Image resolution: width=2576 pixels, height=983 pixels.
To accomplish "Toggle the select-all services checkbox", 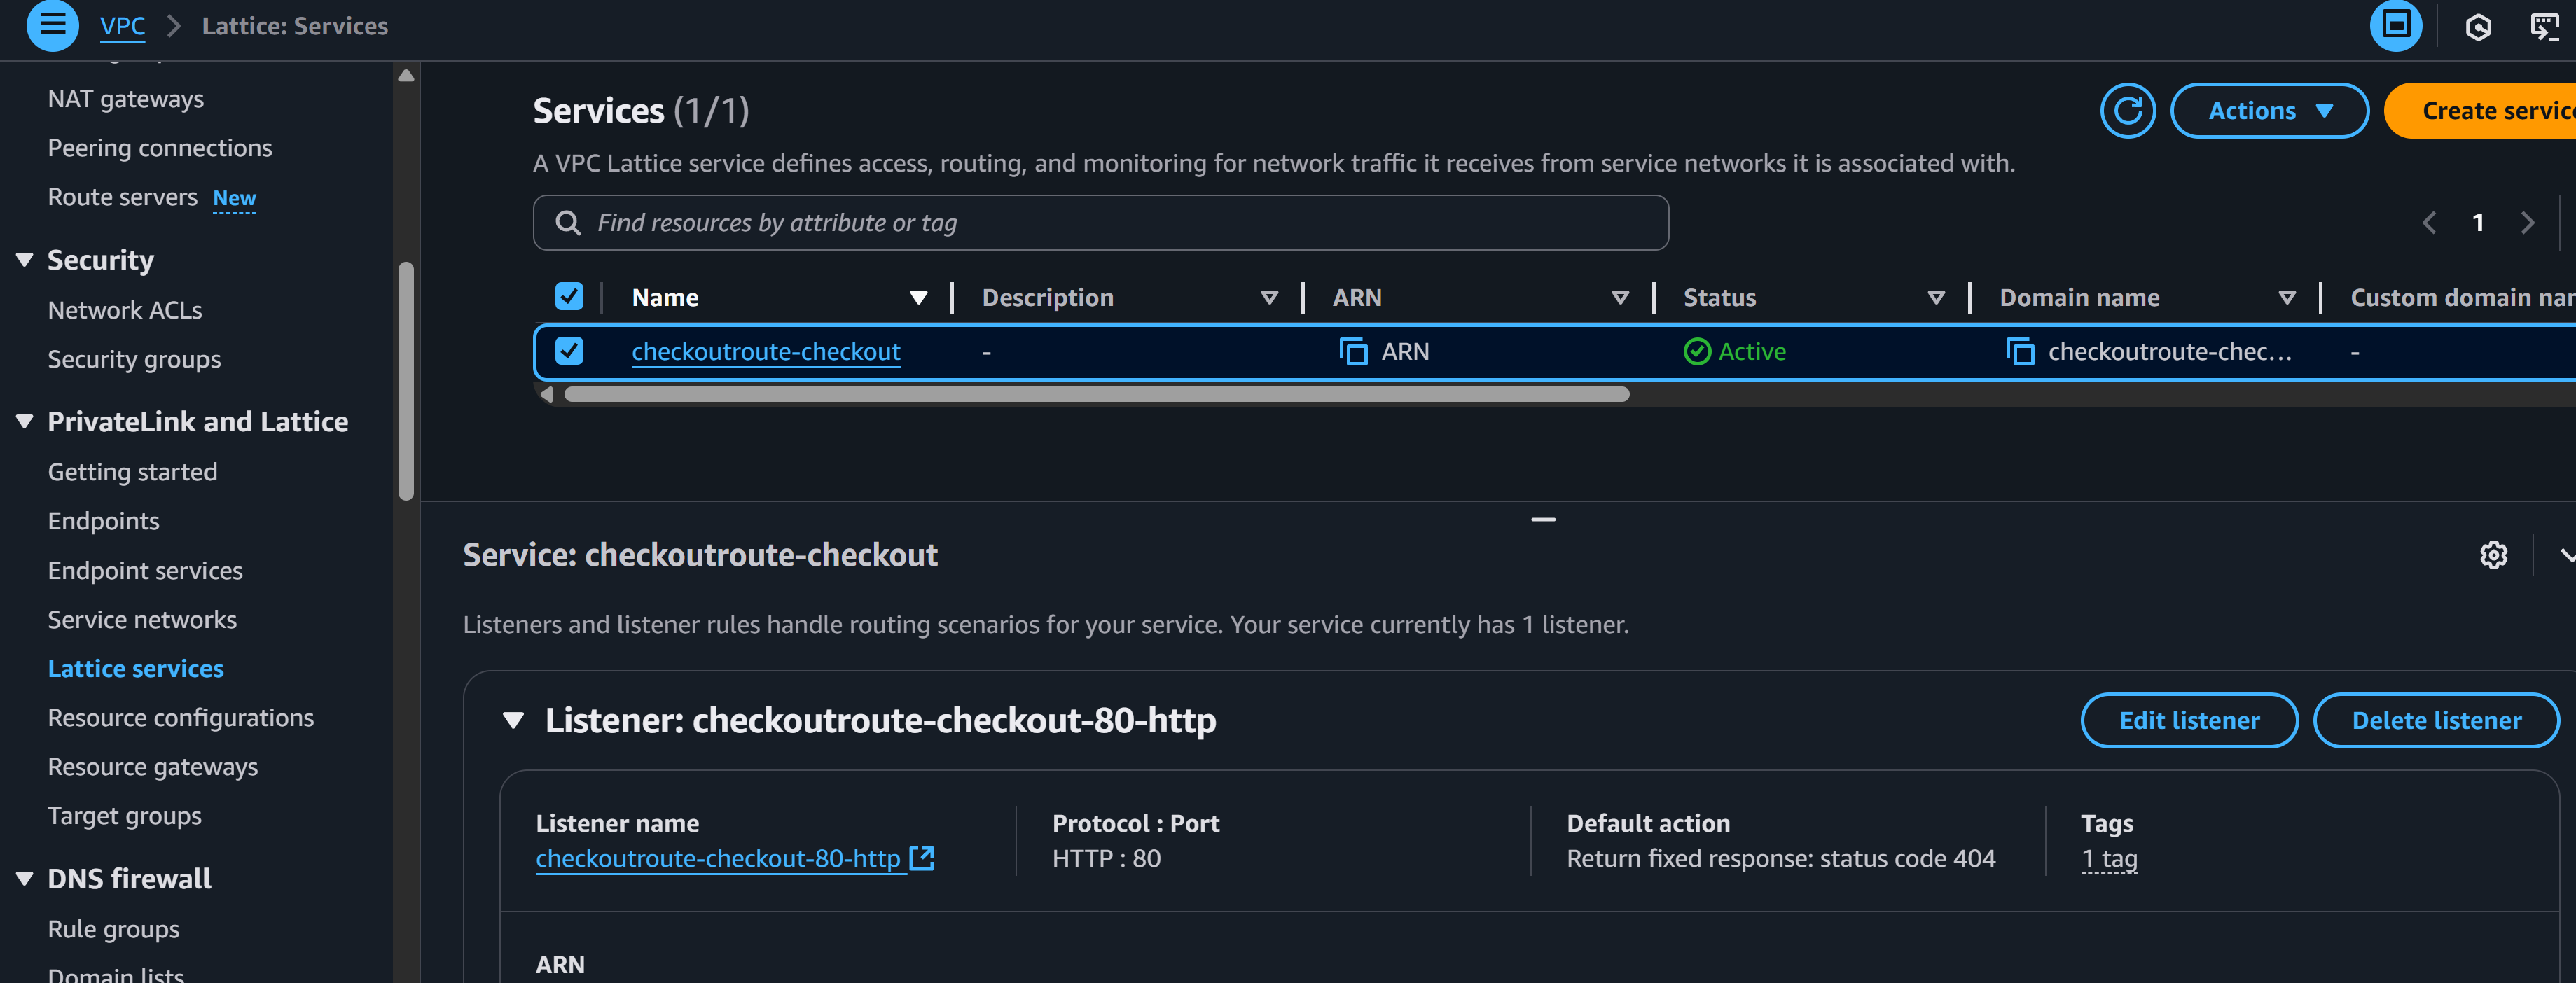I will click(x=569, y=297).
